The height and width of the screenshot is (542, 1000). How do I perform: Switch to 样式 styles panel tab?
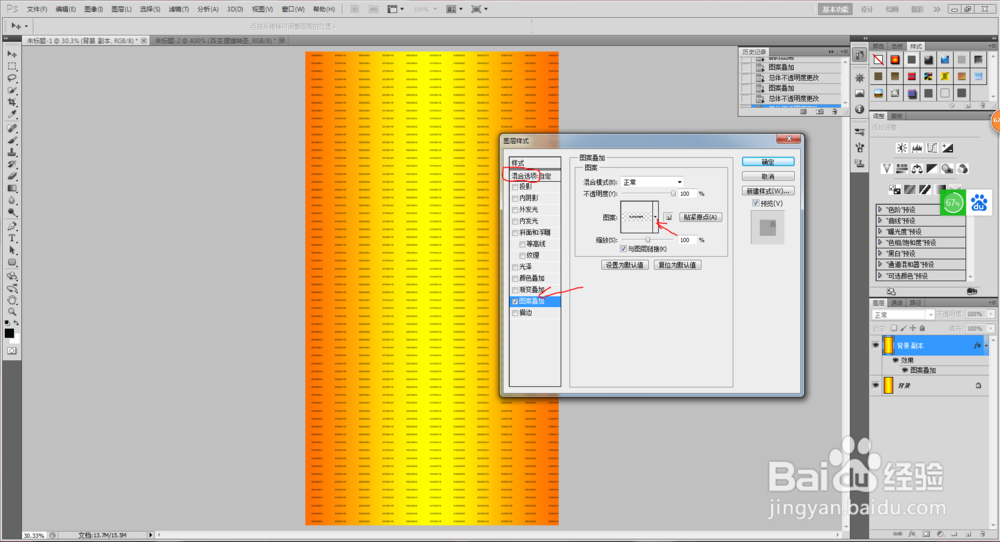click(916, 47)
